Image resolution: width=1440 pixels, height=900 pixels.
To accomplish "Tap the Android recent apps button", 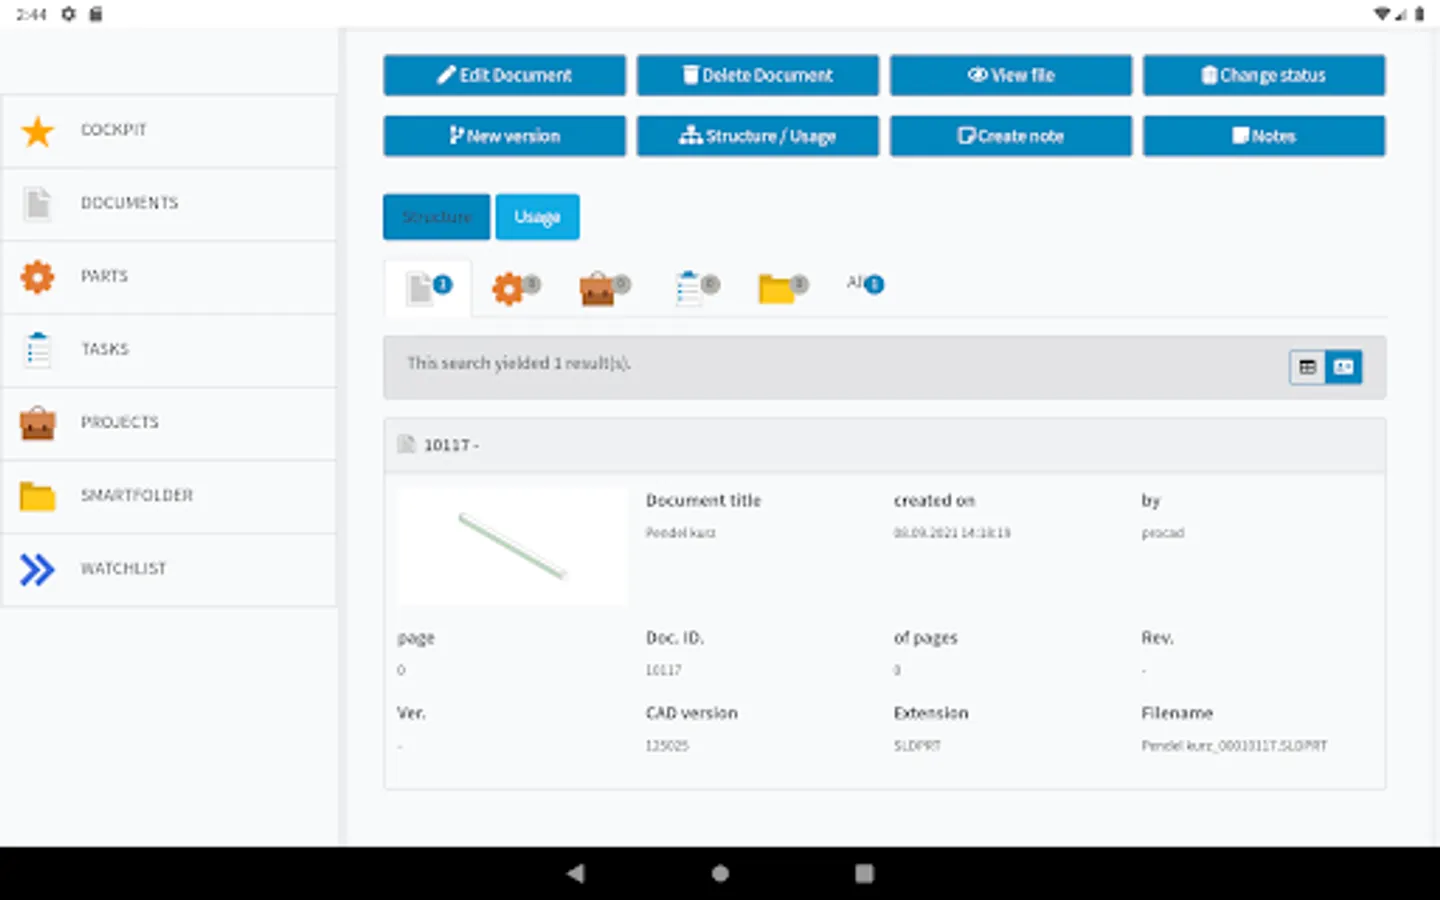I will point(865,873).
